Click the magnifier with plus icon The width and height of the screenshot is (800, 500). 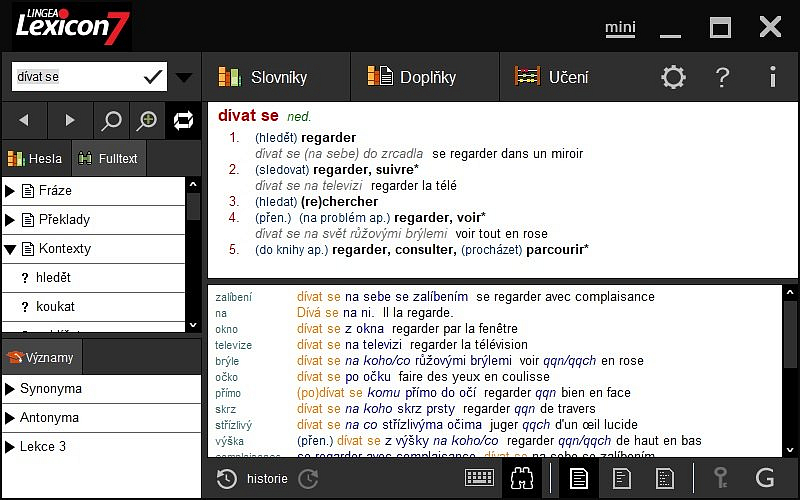click(x=148, y=121)
